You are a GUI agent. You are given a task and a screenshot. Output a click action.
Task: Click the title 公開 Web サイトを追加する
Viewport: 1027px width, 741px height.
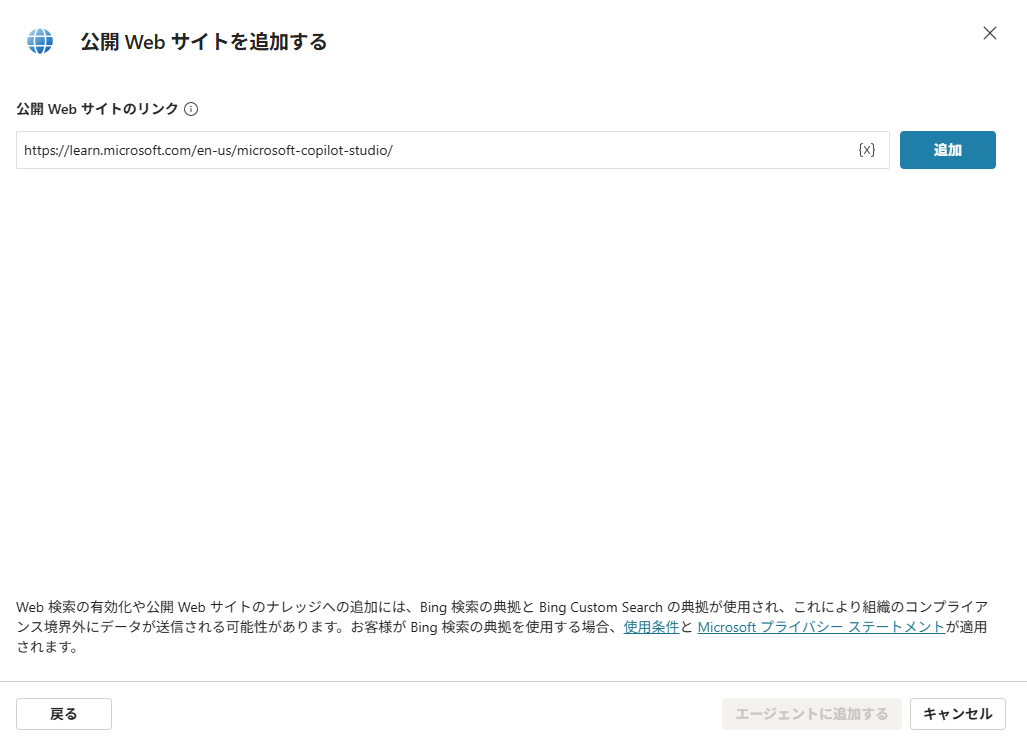tap(204, 42)
